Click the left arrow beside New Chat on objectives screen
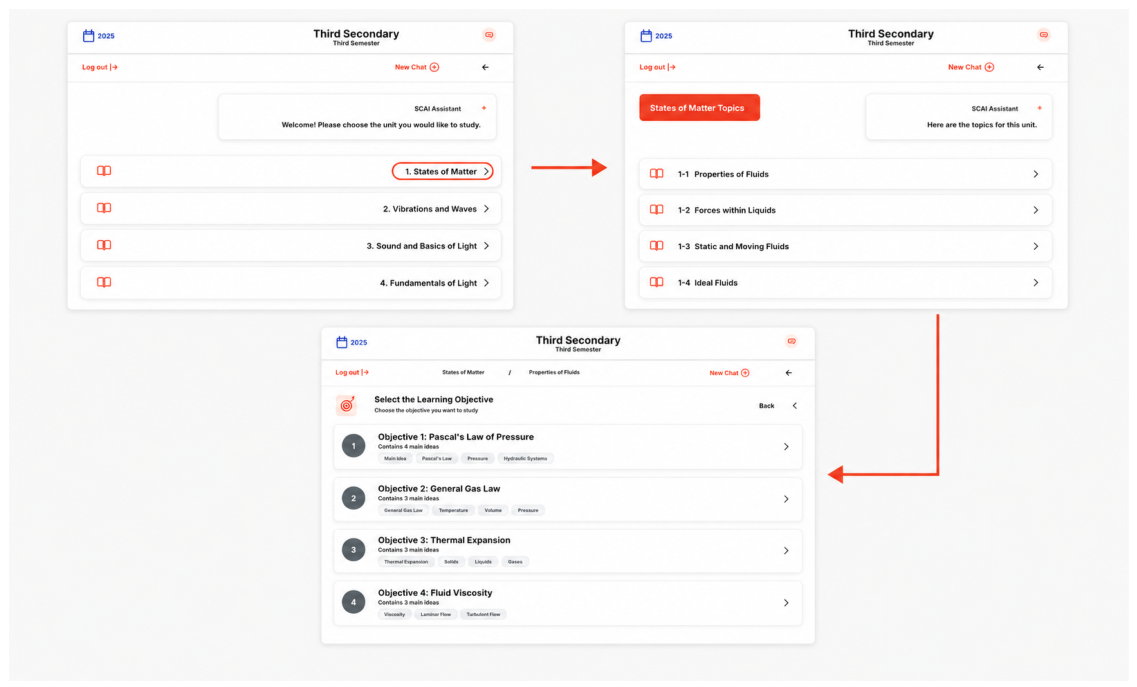 coord(788,373)
